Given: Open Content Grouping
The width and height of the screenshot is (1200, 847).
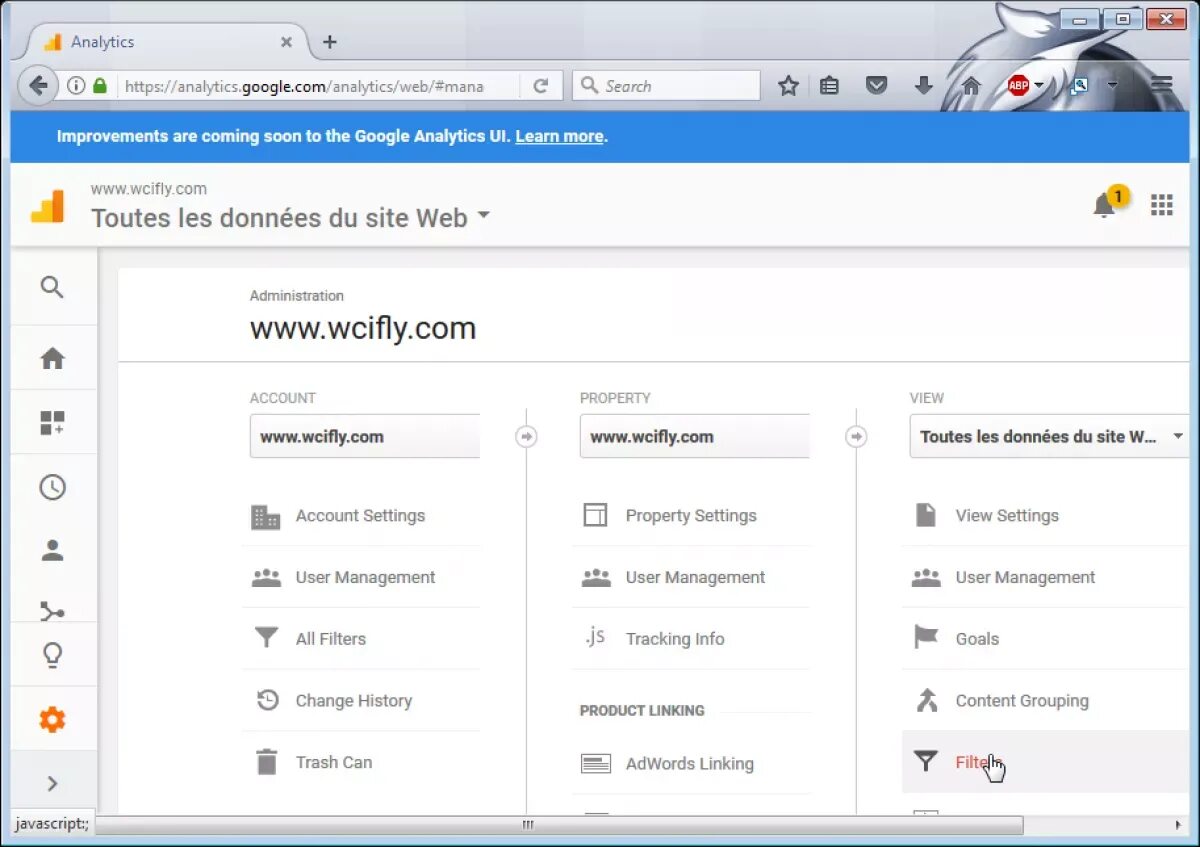Looking at the screenshot, I should (x=1045, y=701).
